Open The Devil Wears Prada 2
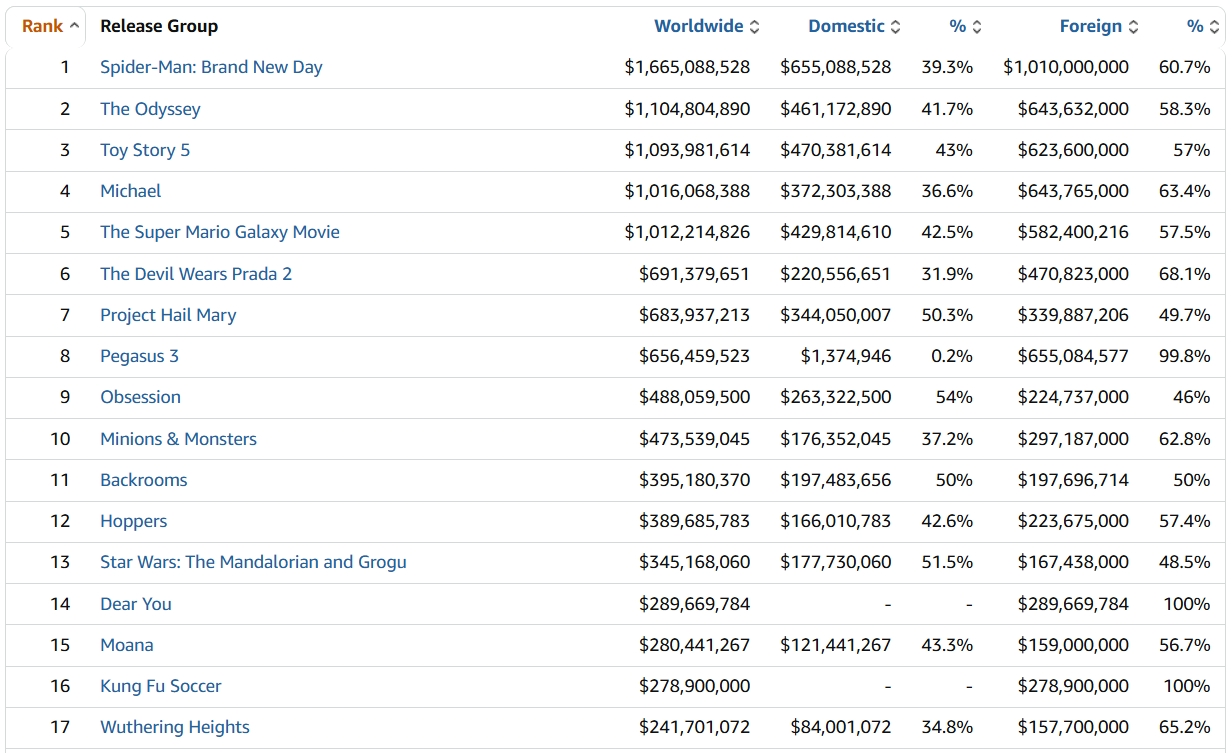1232x753 pixels. (x=196, y=274)
